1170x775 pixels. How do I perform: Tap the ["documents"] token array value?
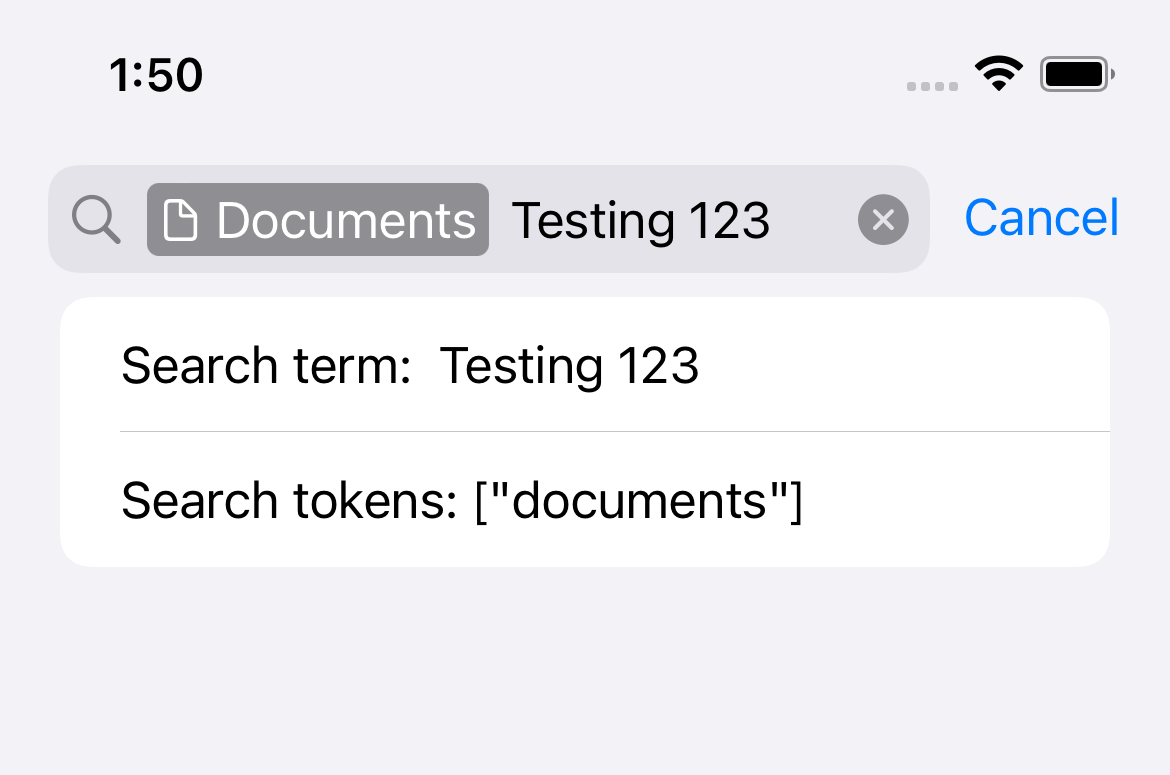pos(639,501)
